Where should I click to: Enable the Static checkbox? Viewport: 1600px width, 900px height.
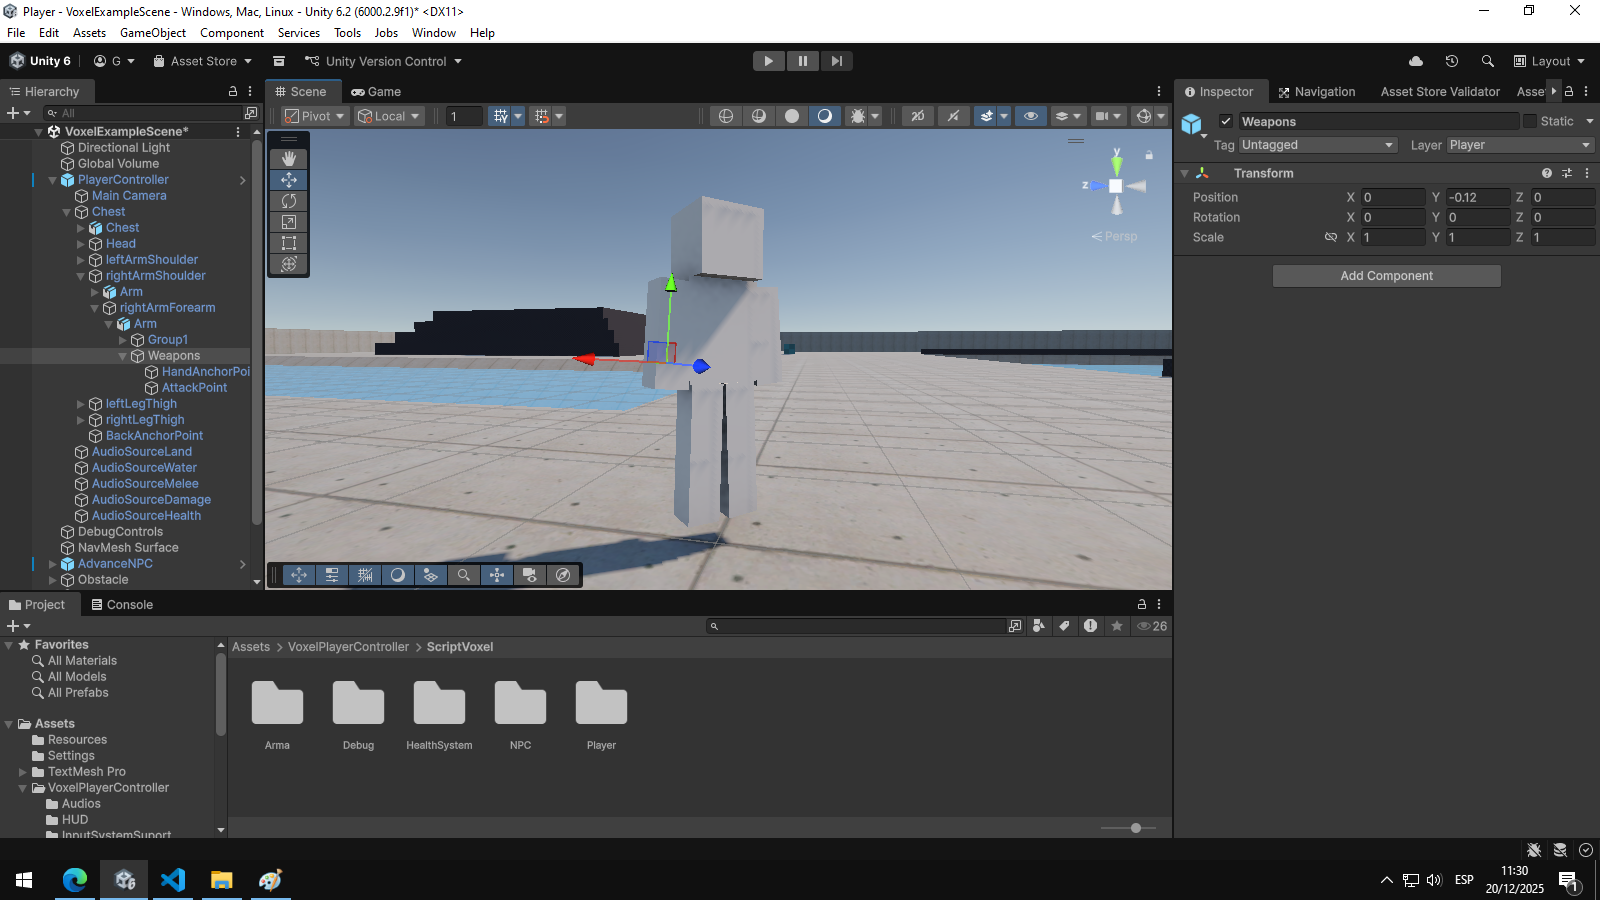click(x=1530, y=121)
